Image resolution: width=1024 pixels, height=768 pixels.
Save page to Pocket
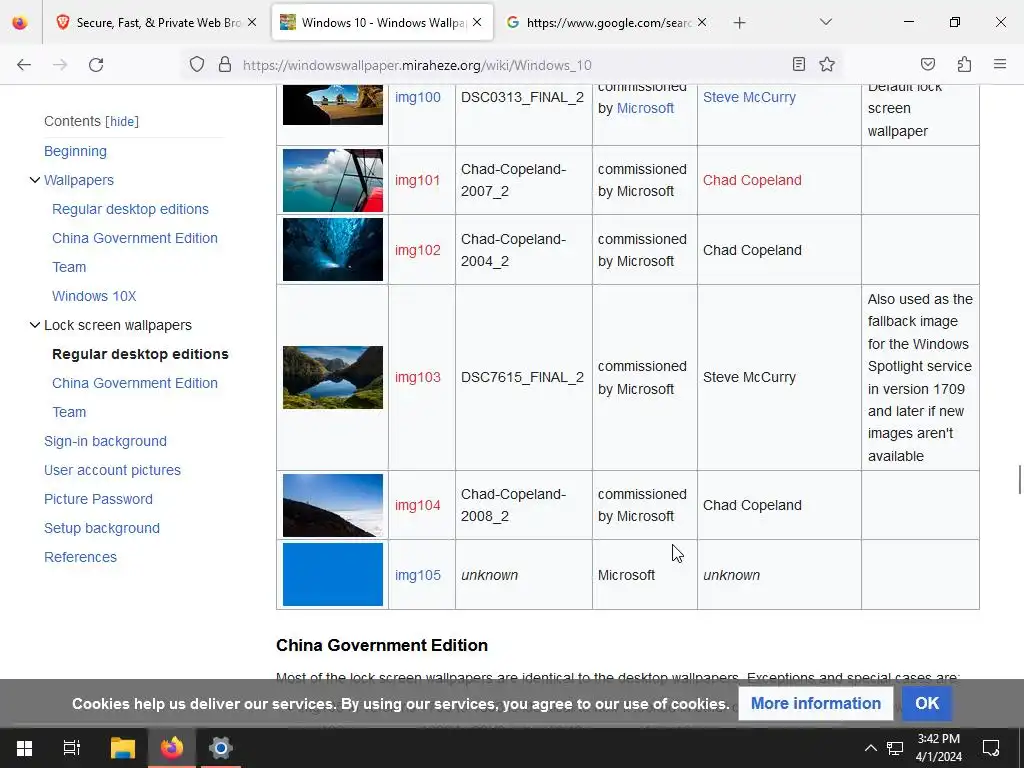927,64
